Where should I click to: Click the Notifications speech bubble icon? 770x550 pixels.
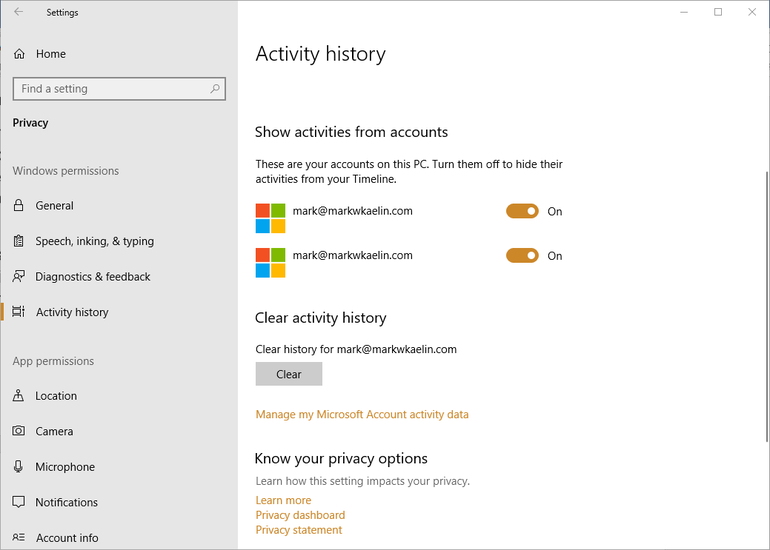tap(19, 502)
